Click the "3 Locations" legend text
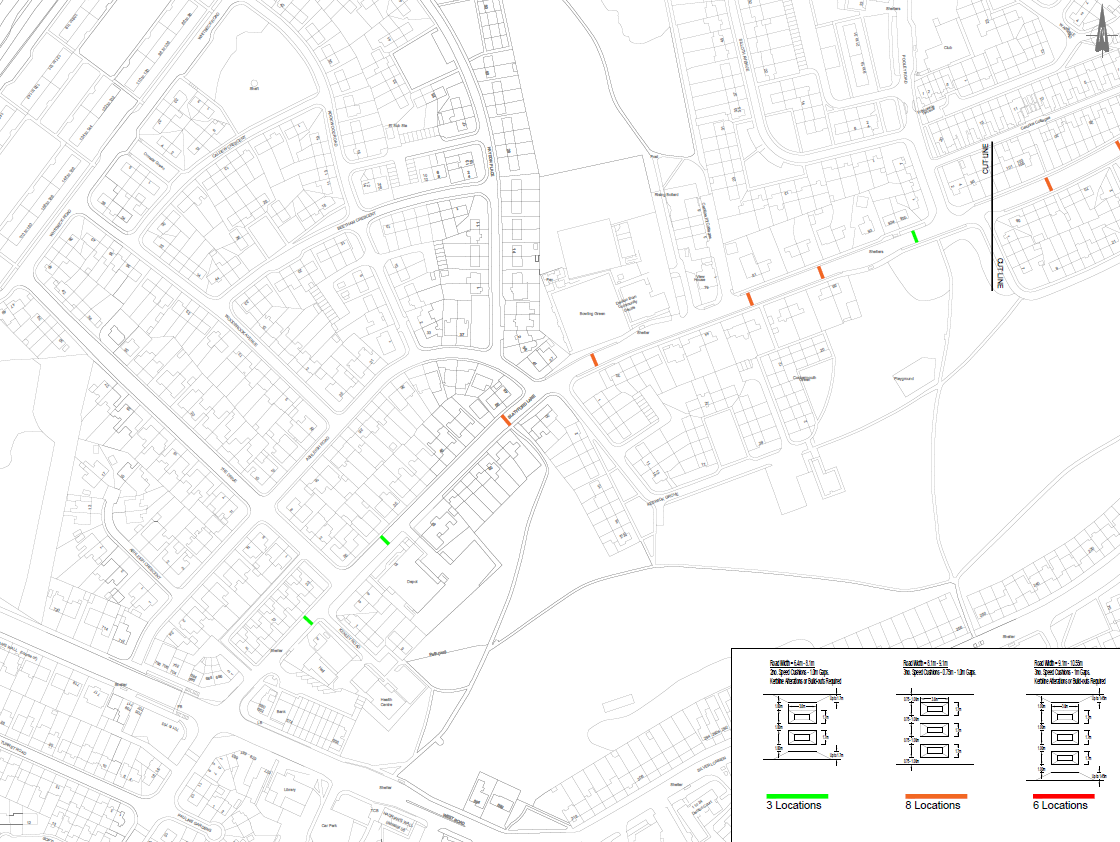This screenshot has height=842, width=1120. click(x=794, y=806)
